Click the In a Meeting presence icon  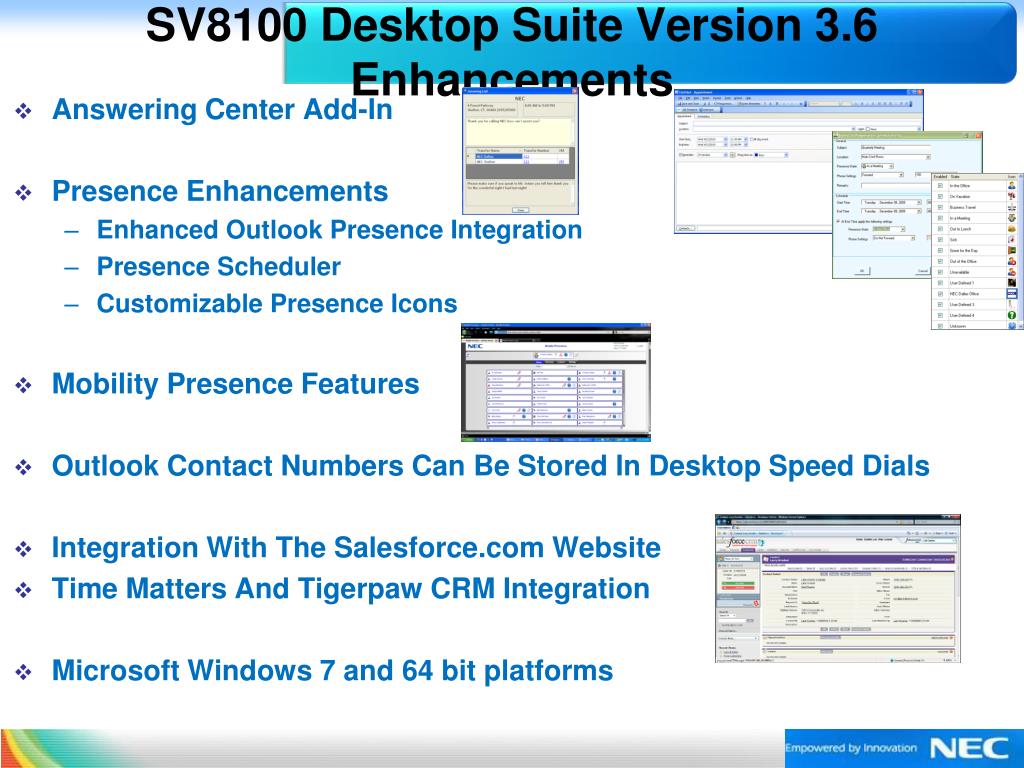(1012, 218)
